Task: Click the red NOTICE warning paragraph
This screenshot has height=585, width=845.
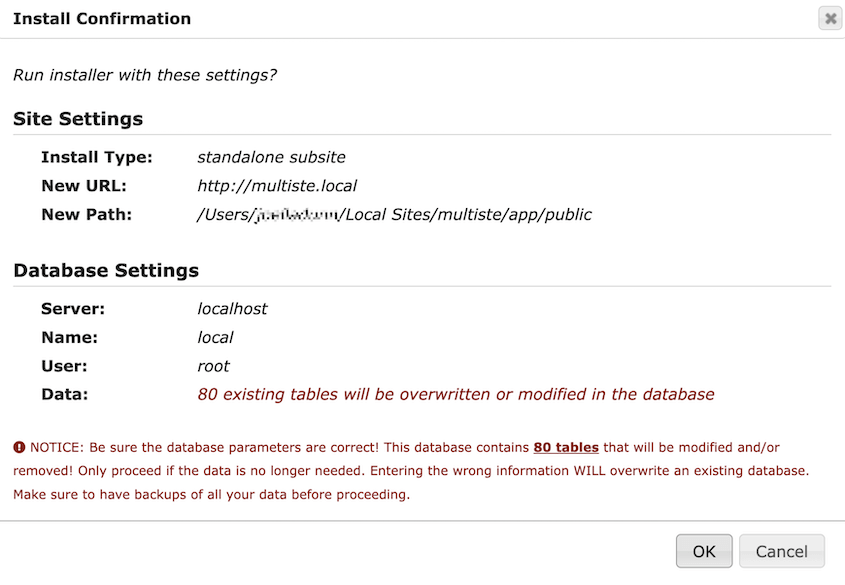Action: [420, 470]
